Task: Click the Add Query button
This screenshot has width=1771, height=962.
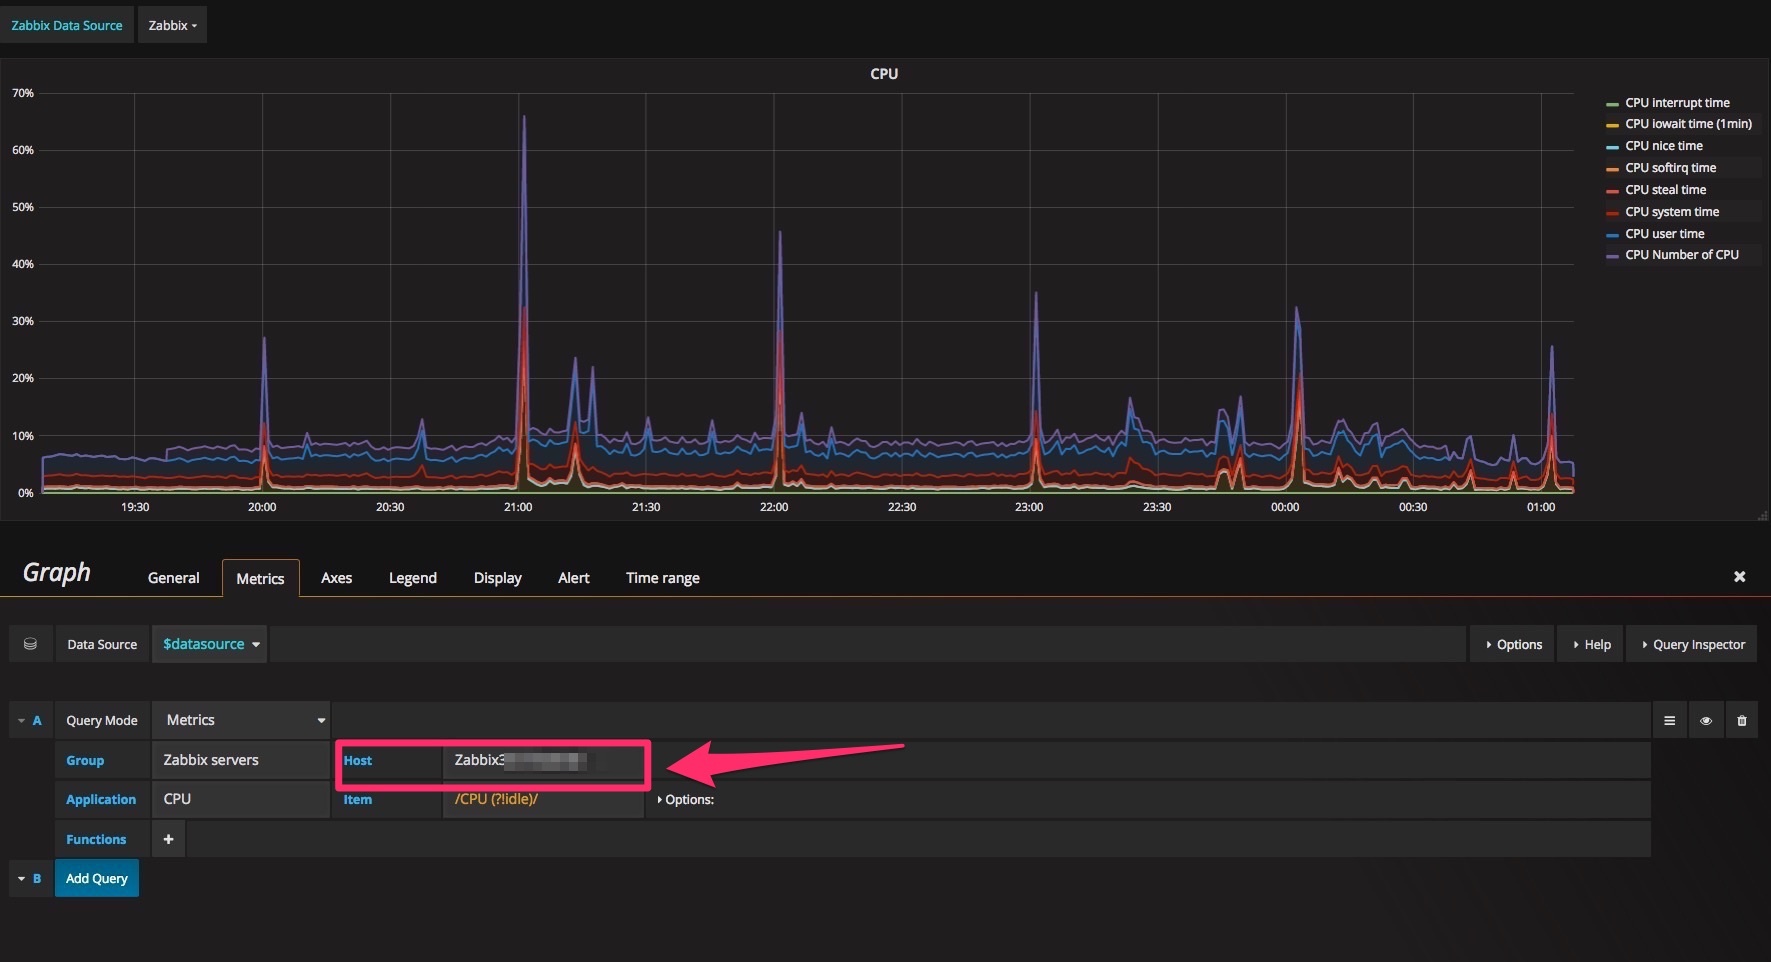Action: (97, 878)
